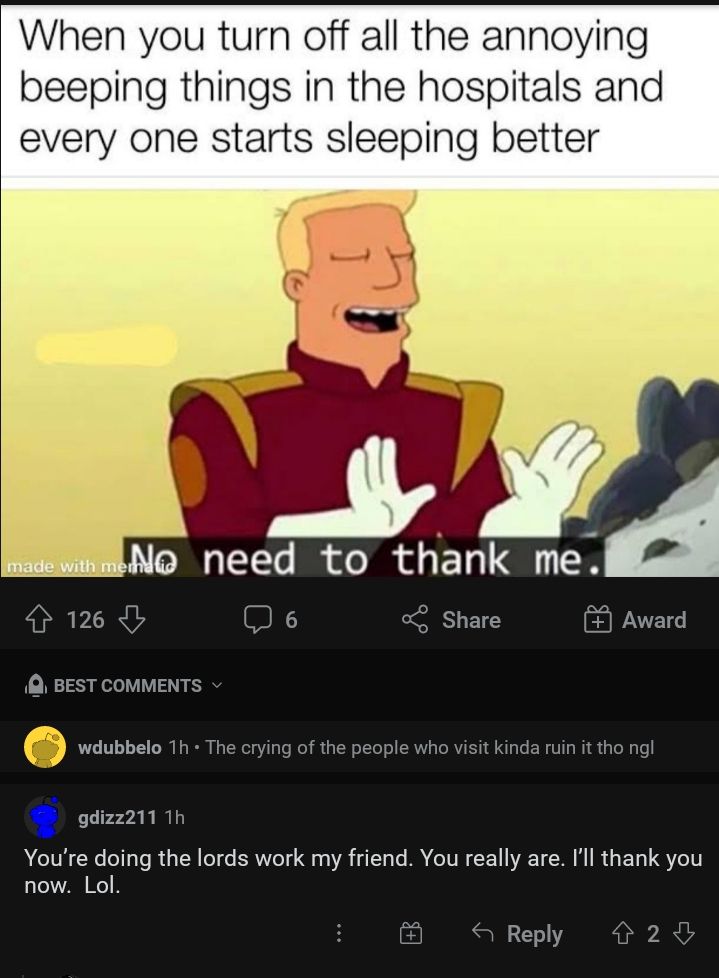Open the meme image in full view
Screen dimensions: 719x978
pyautogui.click(x=359, y=382)
